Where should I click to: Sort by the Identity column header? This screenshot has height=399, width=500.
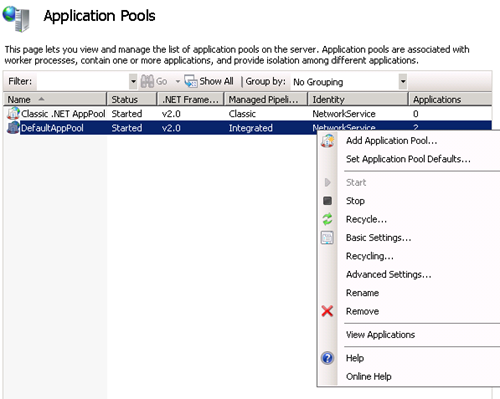click(358, 99)
